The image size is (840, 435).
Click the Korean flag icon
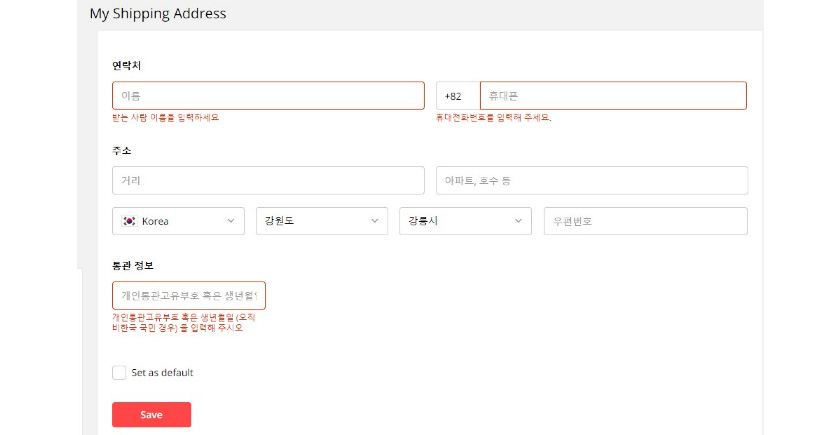coord(129,221)
